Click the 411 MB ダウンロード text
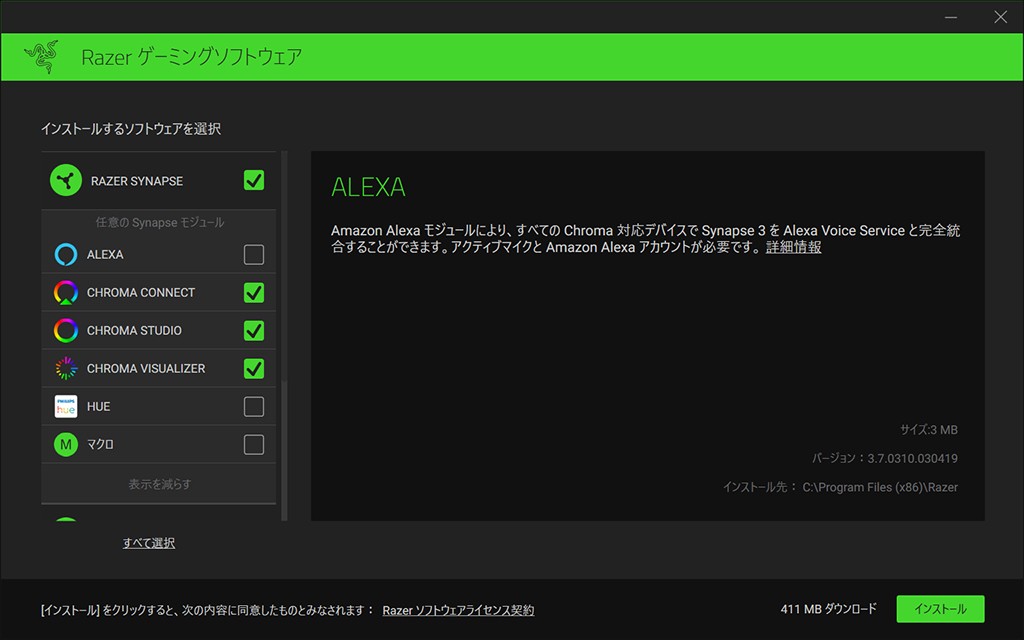 point(829,609)
